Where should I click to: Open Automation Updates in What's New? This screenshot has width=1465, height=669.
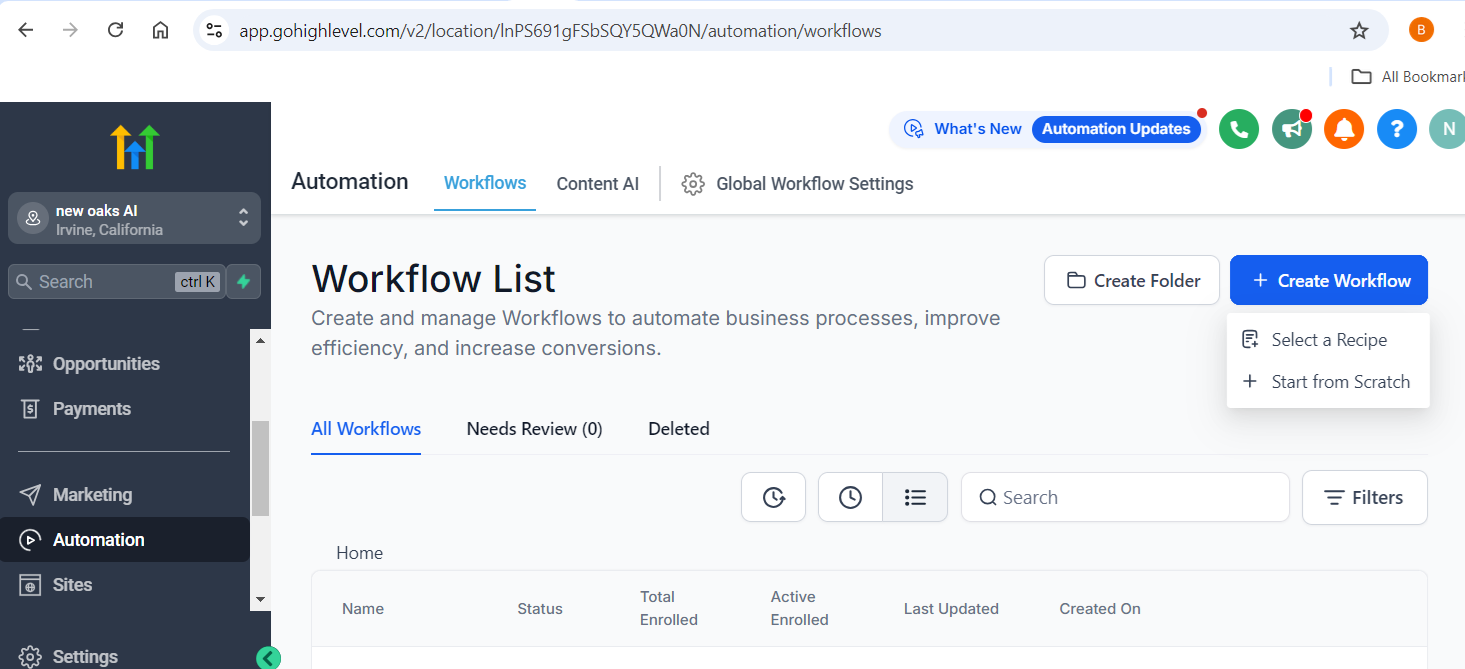1116,129
